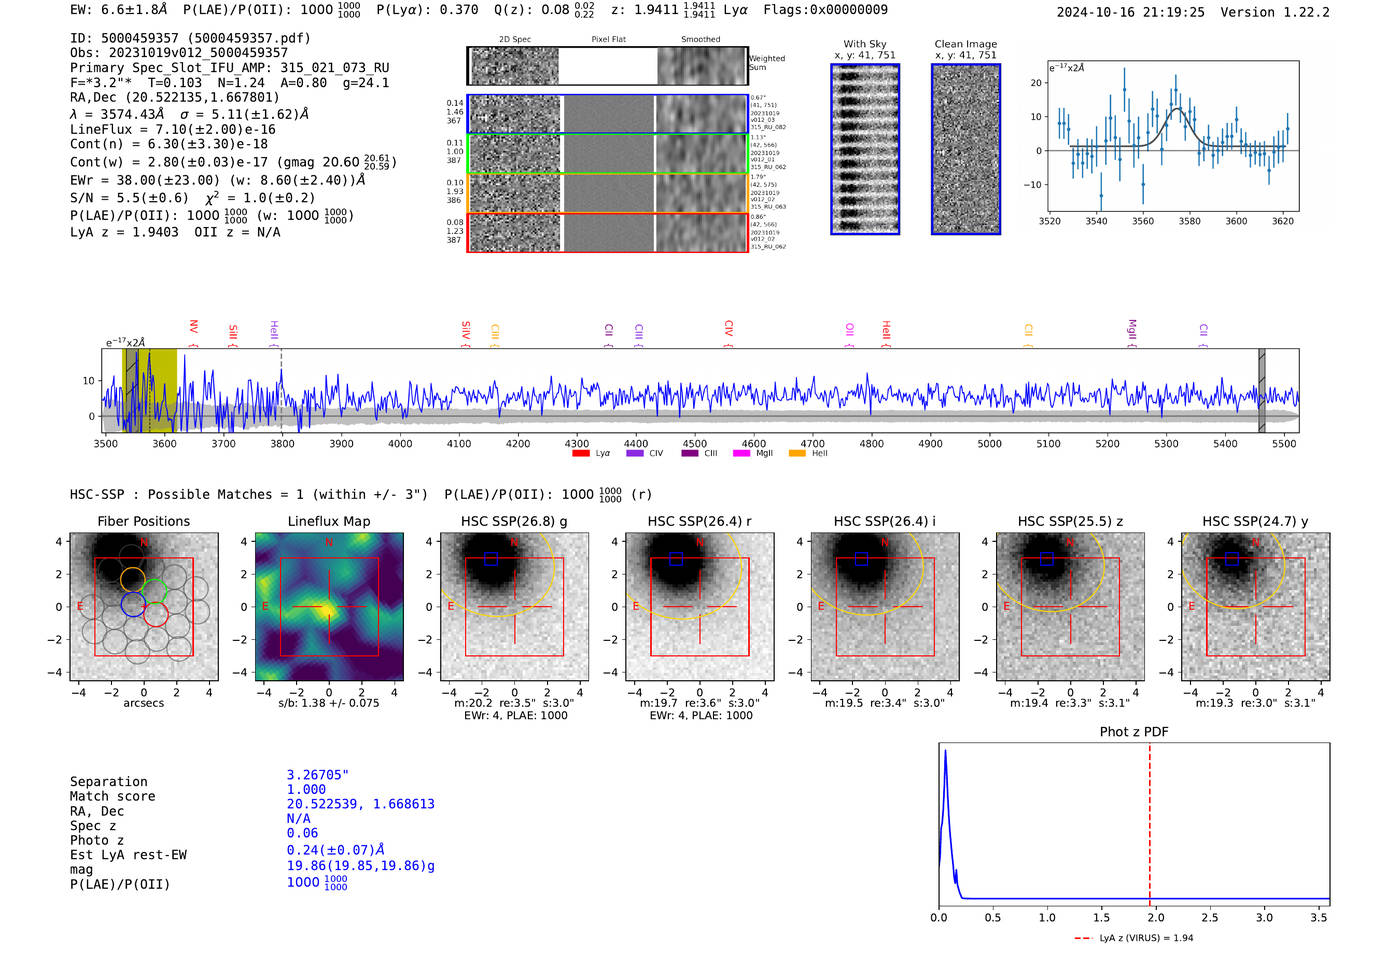The width and height of the screenshot is (1400, 953).
Task: Click the Phot z PDF plot
Action: (x=1134, y=824)
